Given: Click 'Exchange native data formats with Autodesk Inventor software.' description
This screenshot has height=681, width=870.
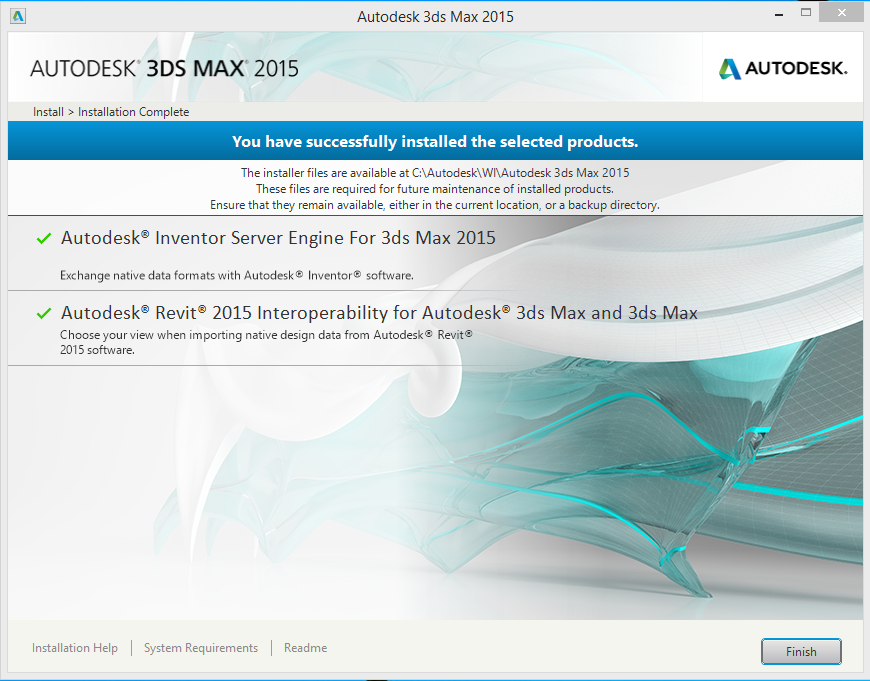Looking at the screenshot, I should point(237,275).
